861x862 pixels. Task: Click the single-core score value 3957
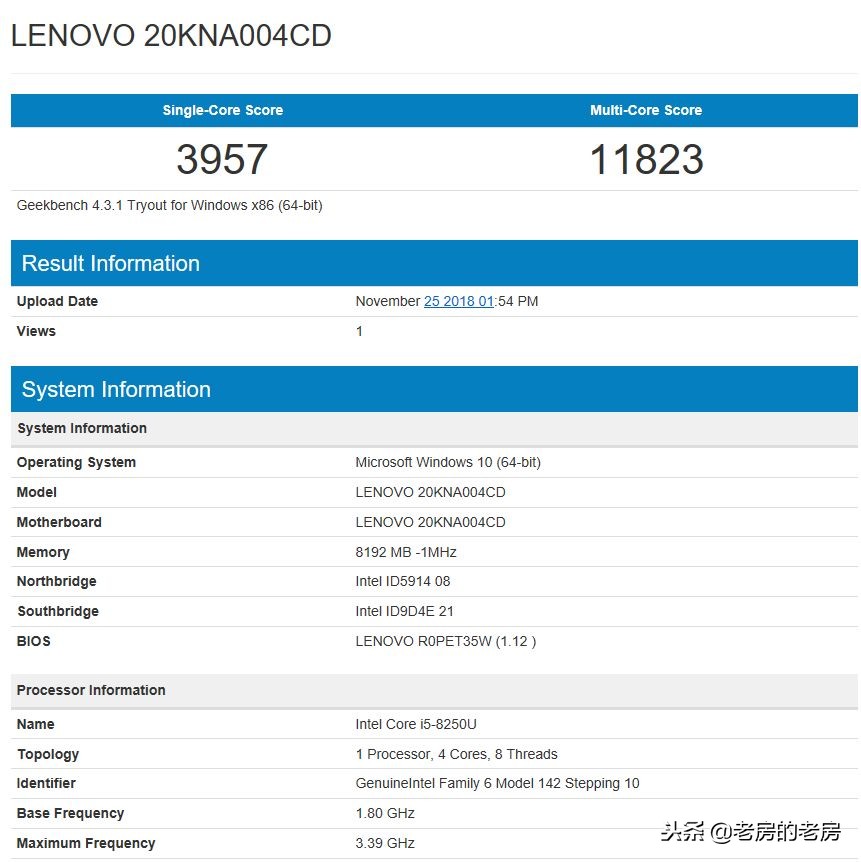coord(222,158)
